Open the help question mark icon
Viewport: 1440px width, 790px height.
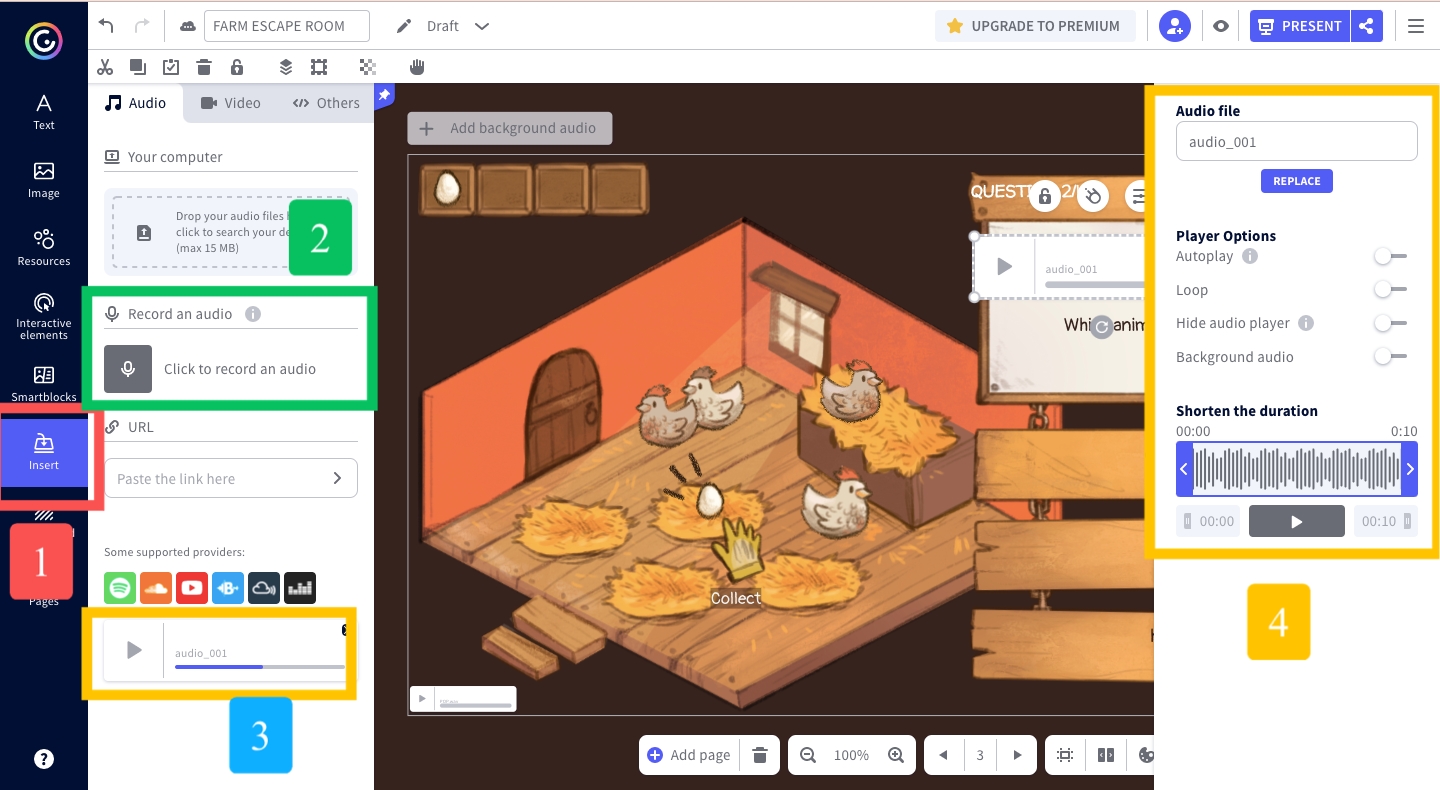coord(44,759)
